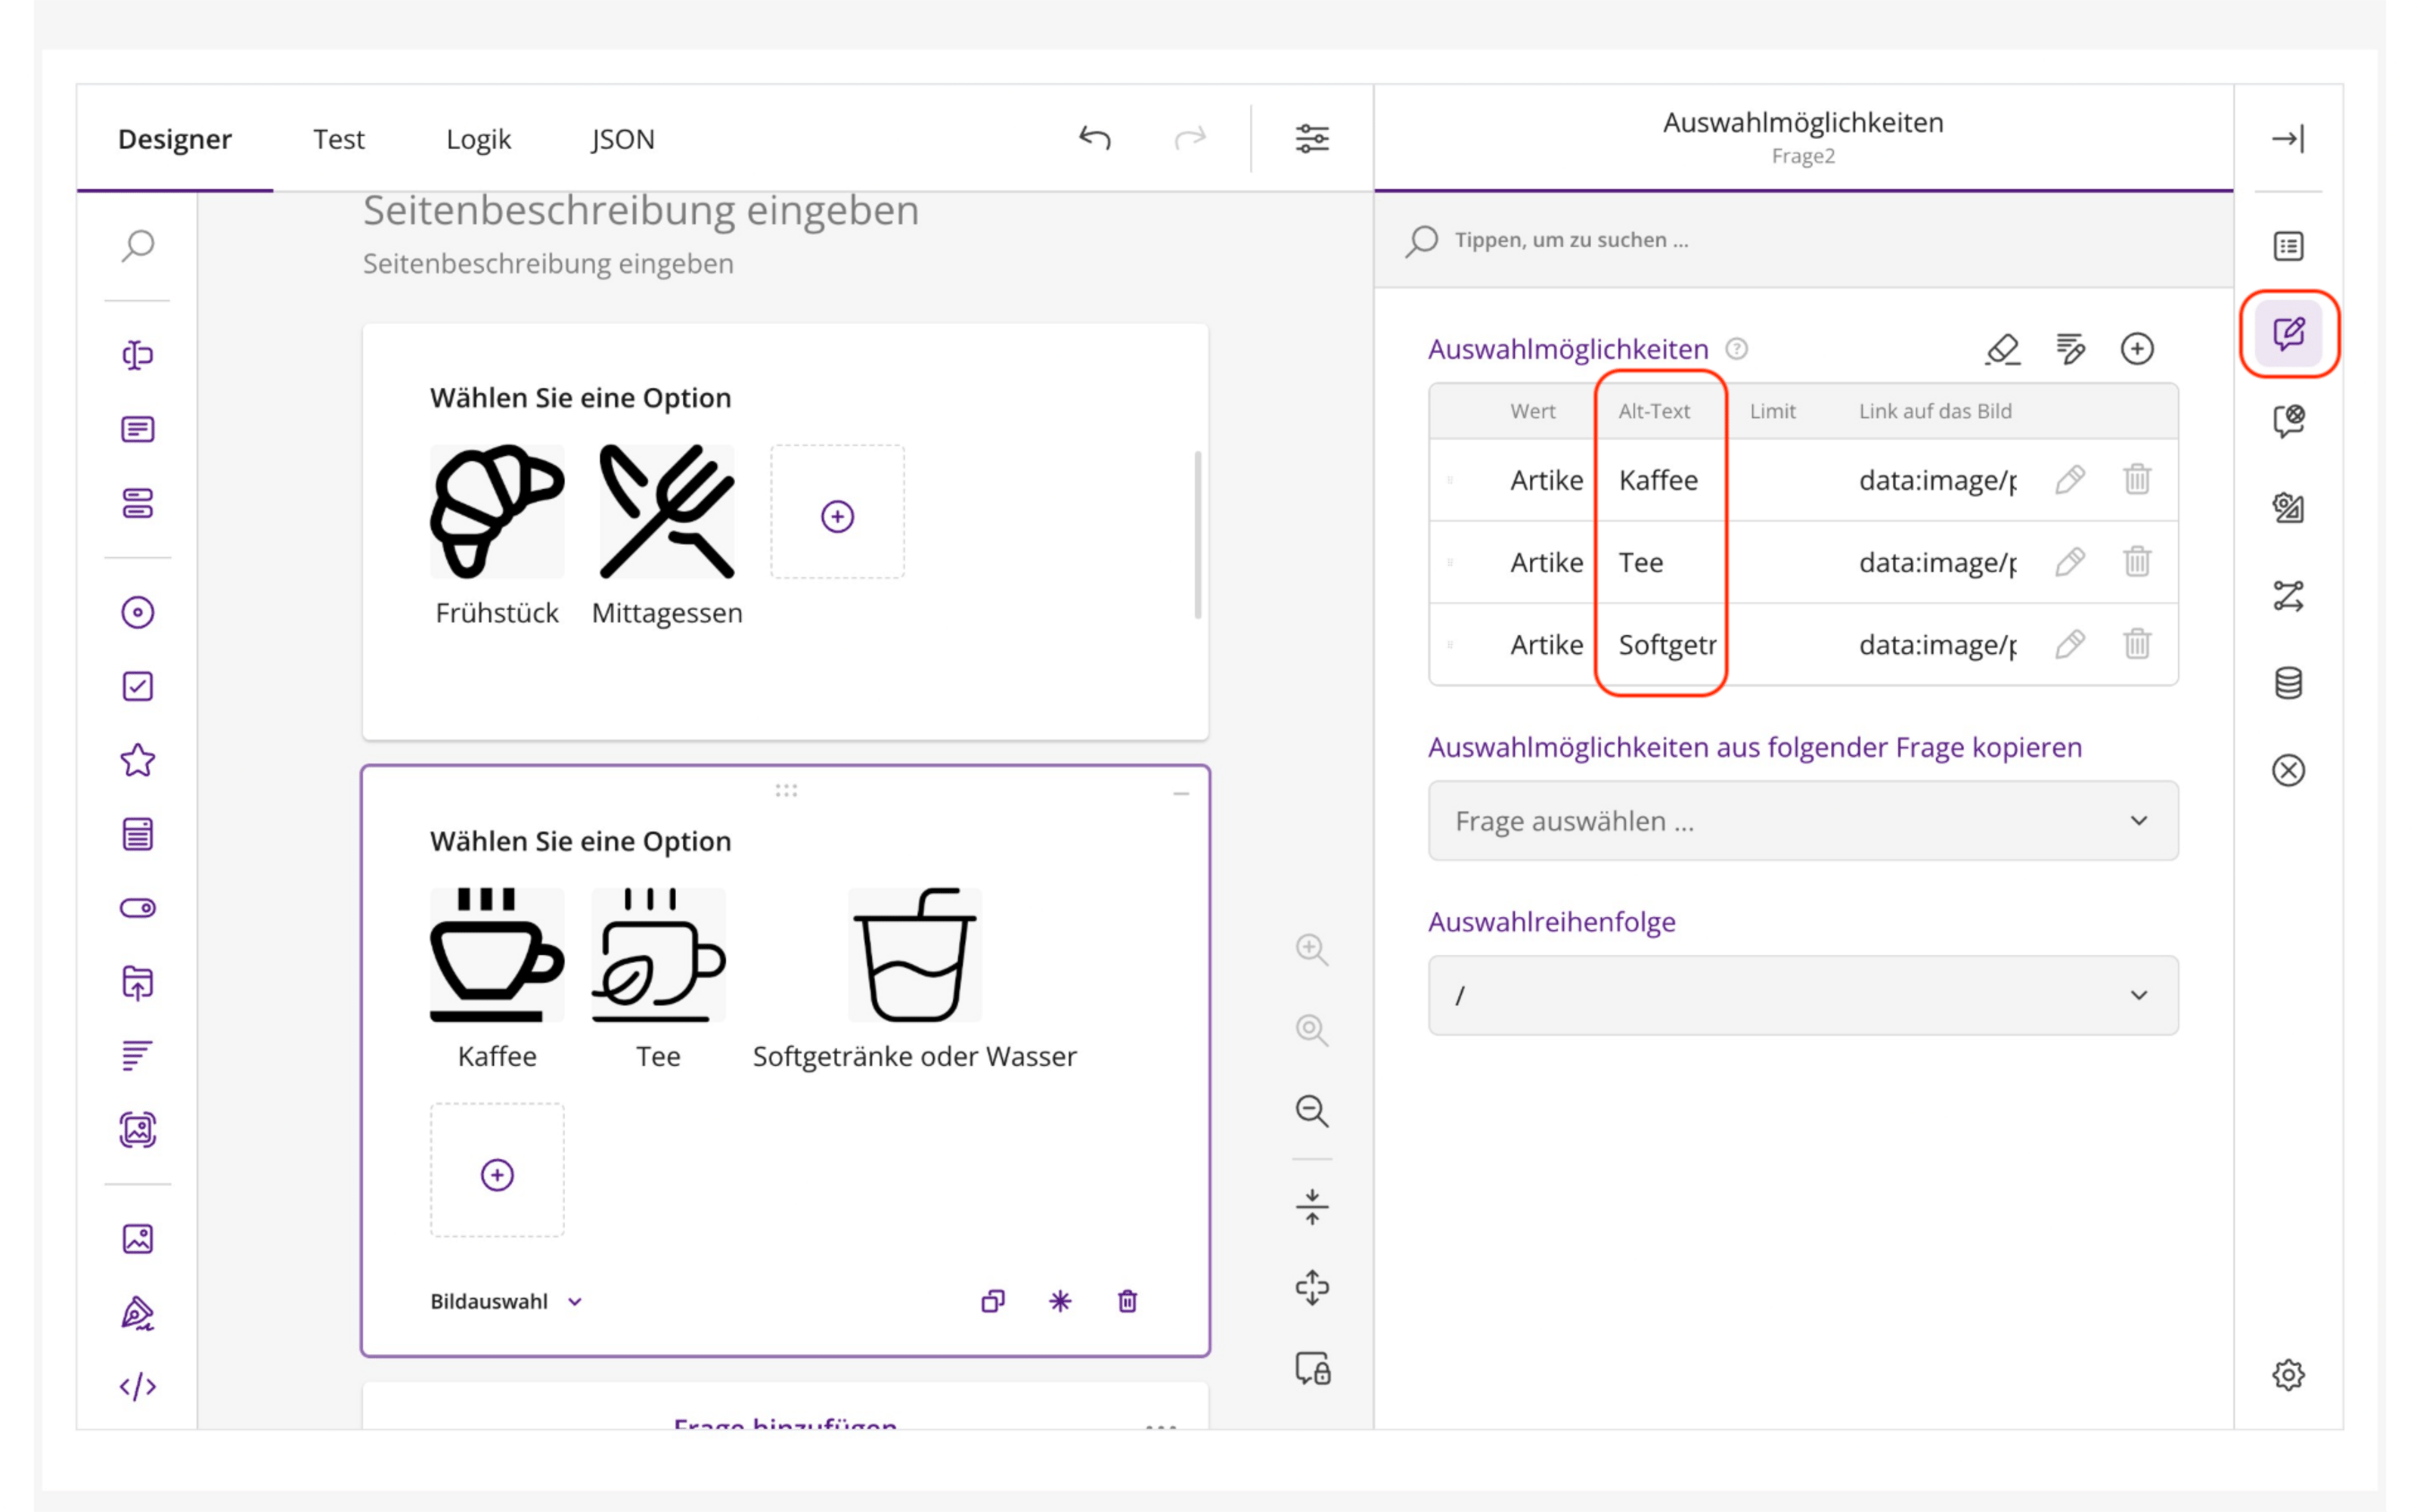This screenshot has width=2420, height=1512.
Task: Open the JSON tab
Action: click(622, 139)
